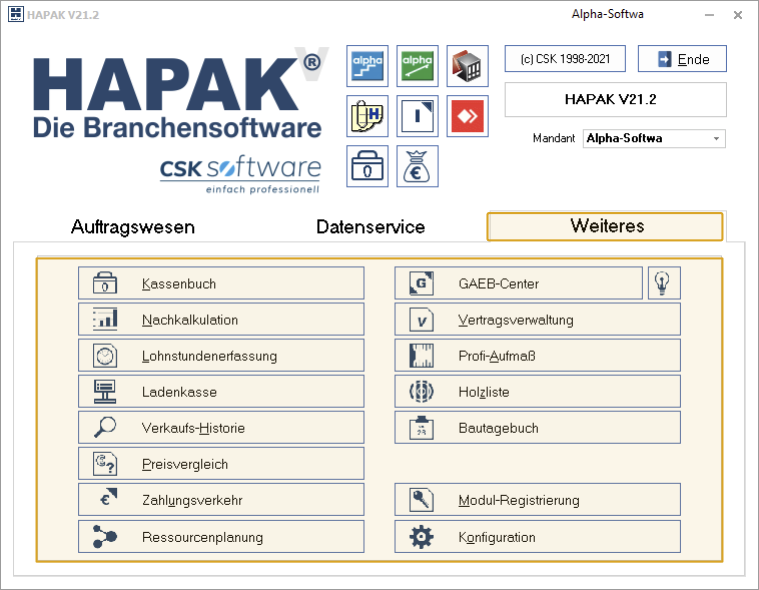Image resolution: width=759 pixels, height=590 pixels.
Task: Click the HAPAK title bar app icon
Action: click(x=15, y=14)
